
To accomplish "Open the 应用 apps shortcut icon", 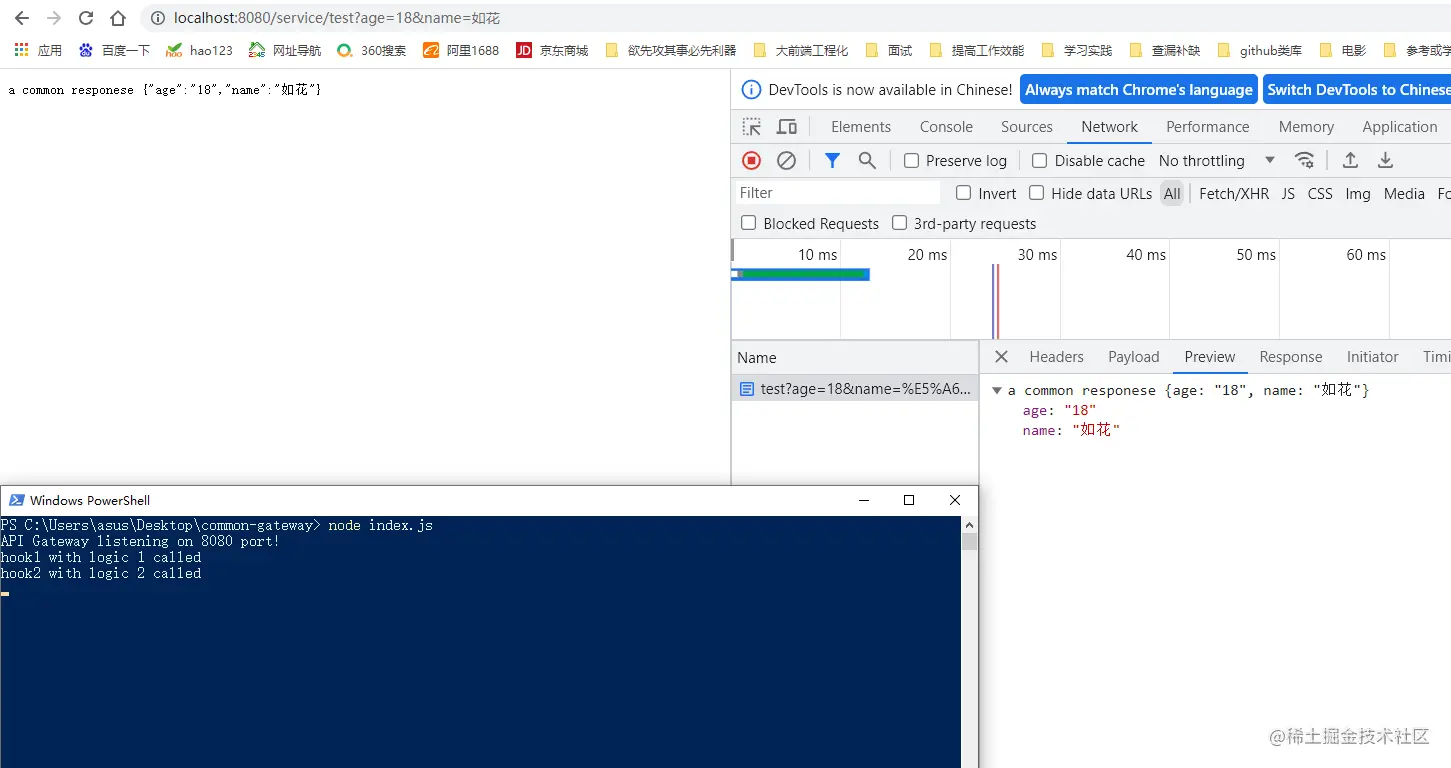I will 21,50.
